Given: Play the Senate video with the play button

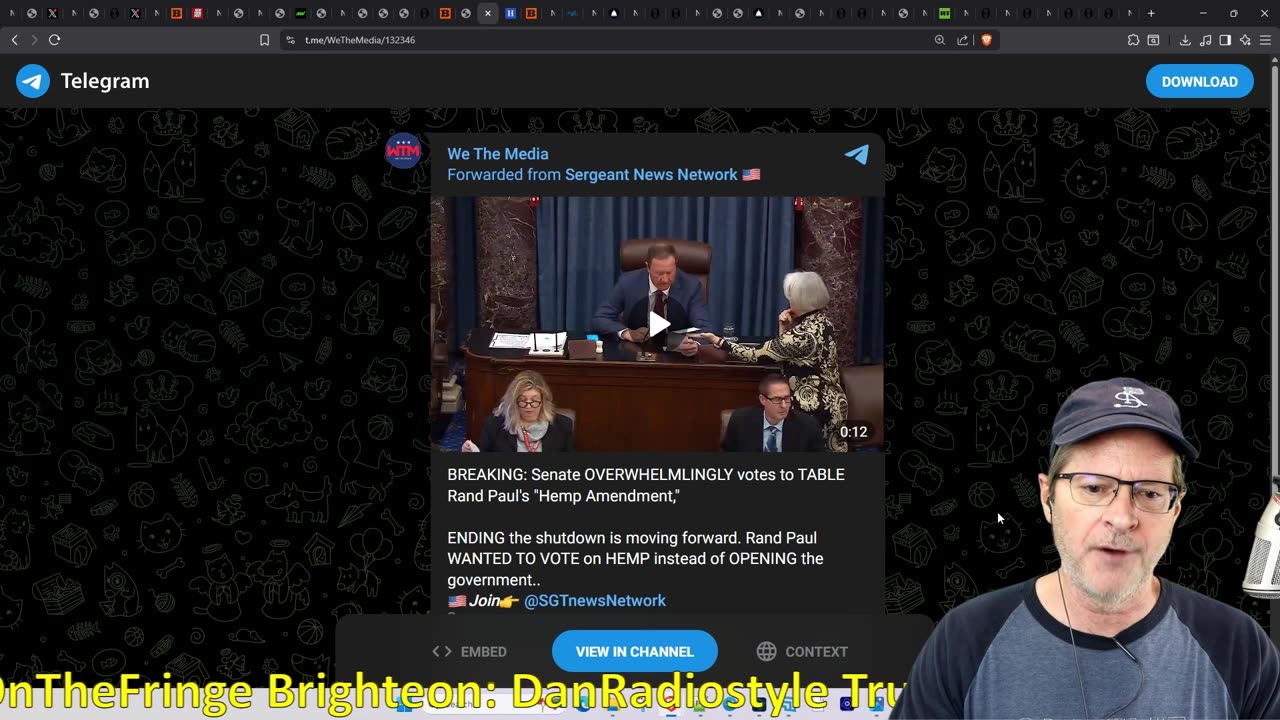Looking at the screenshot, I should click(657, 324).
